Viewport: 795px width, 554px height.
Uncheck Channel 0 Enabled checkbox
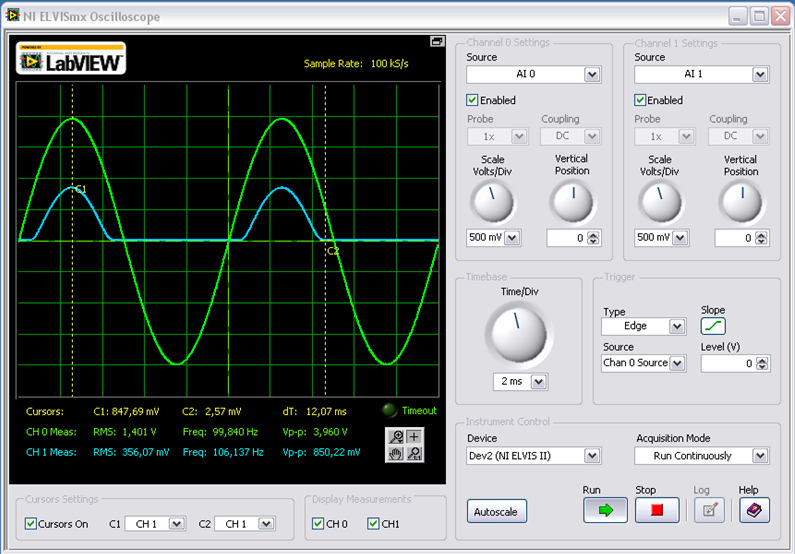pos(472,100)
